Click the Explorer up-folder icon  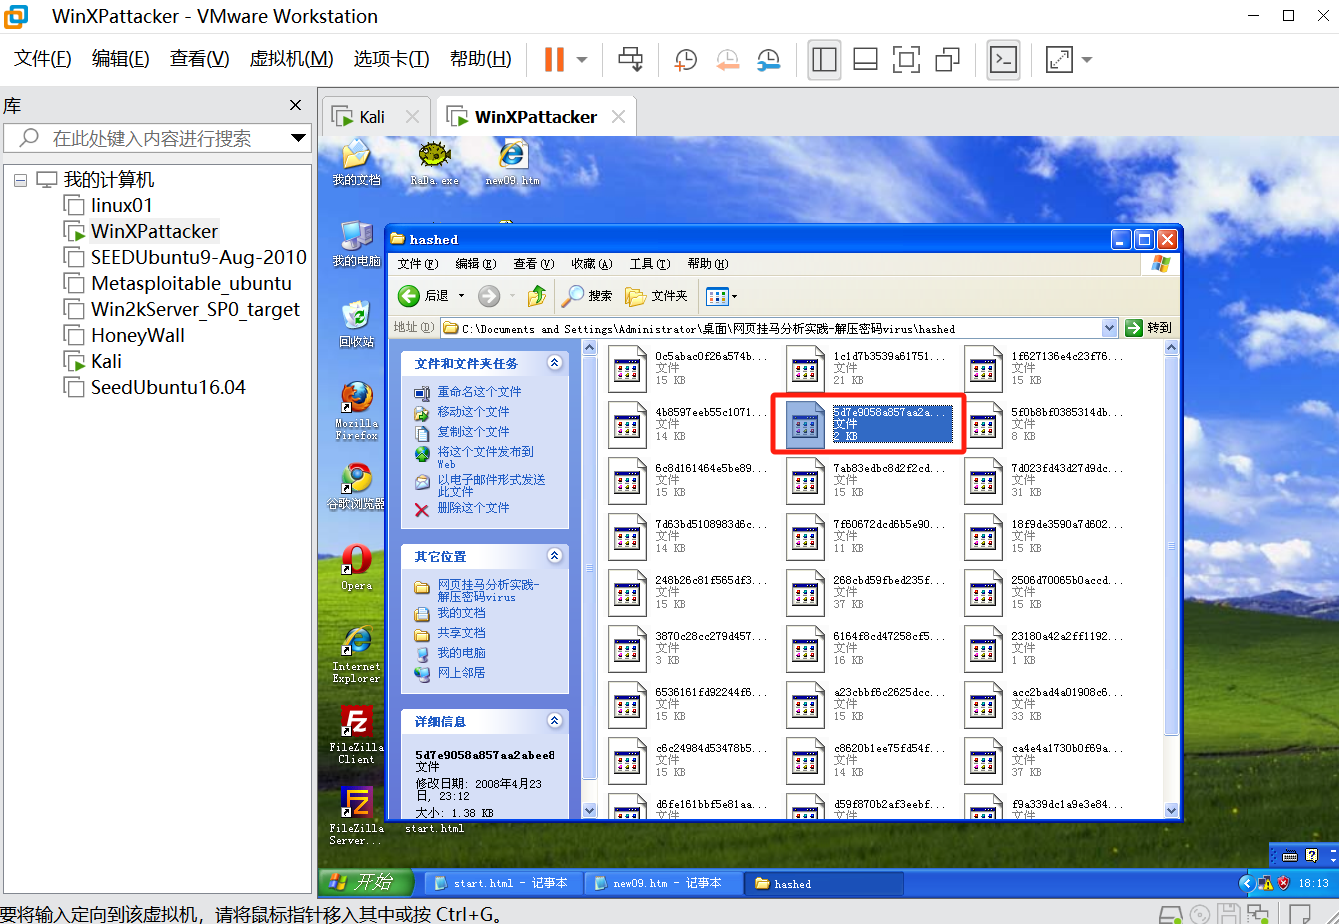pos(537,296)
